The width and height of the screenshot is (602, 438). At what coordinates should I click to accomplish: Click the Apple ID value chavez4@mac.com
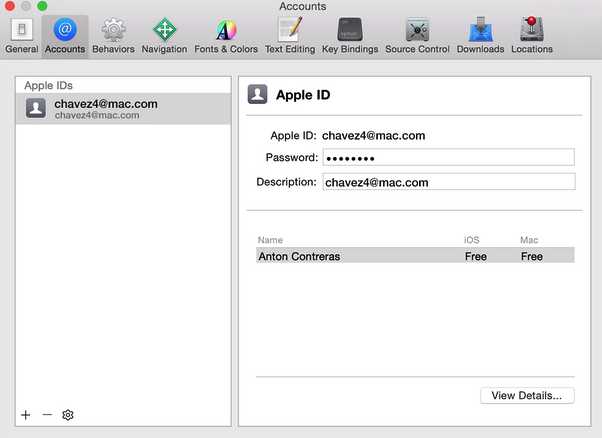click(374, 136)
